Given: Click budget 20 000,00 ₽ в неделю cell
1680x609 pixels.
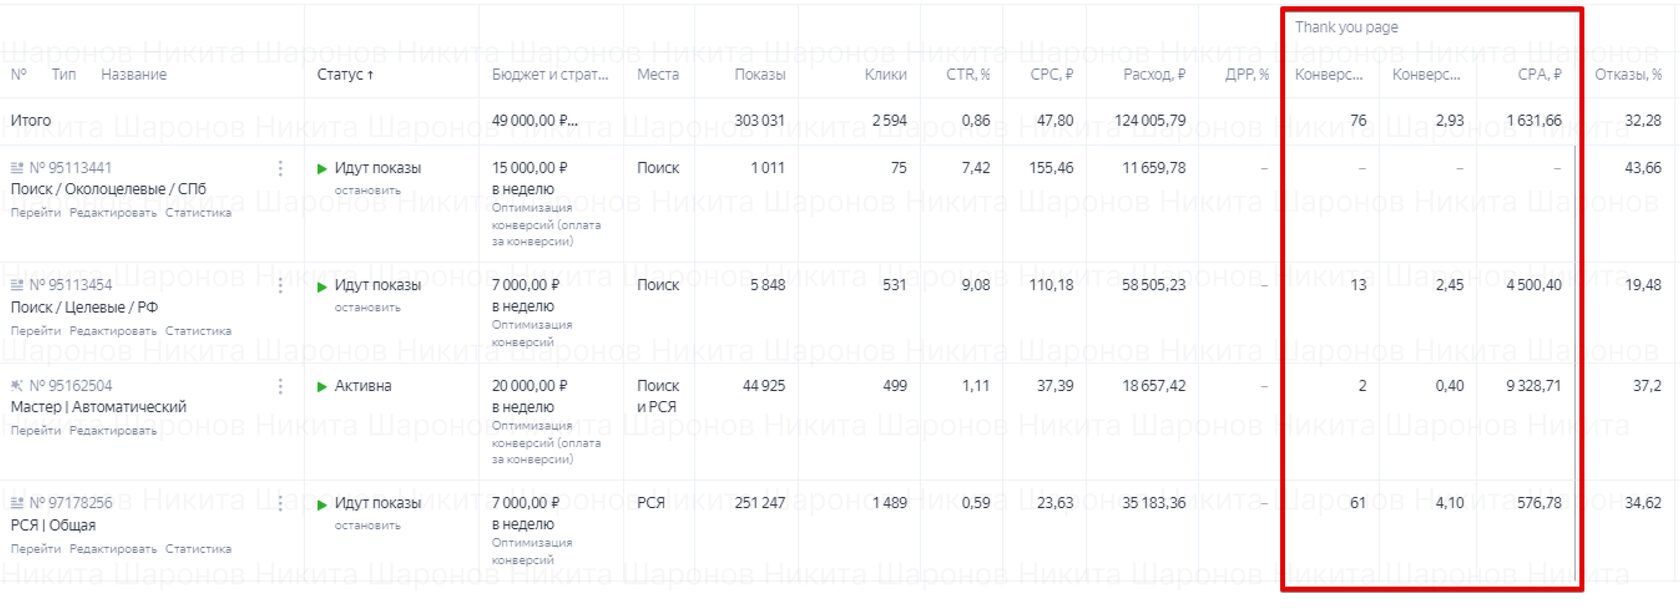Looking at the screenshot, I should pyautogui.click(x=529, y=396).
